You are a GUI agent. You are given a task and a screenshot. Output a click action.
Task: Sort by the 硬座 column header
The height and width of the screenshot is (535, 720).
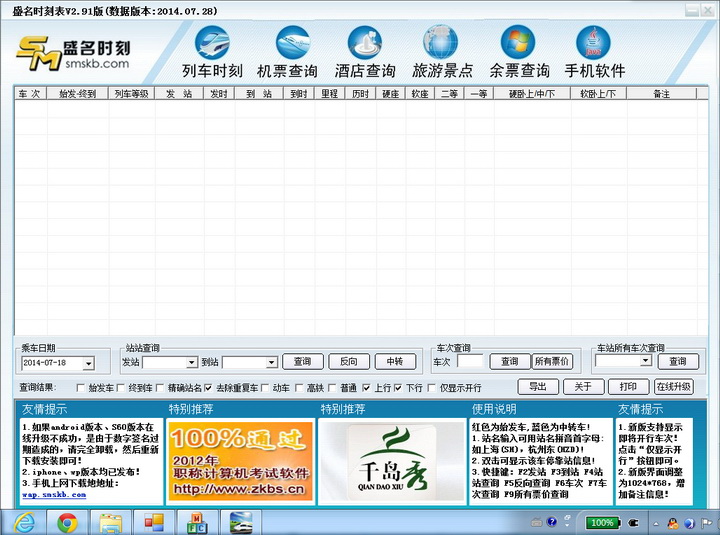391,94
